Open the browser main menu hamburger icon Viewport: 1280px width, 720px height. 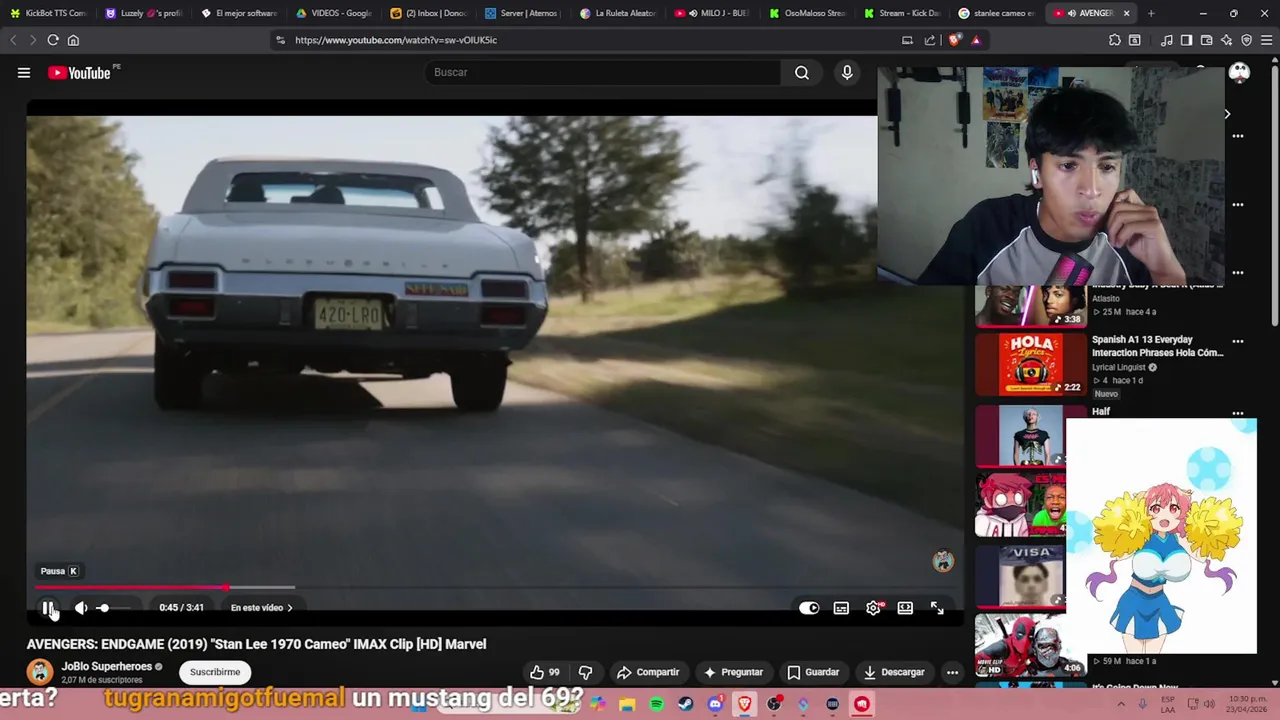[1266, 40]
